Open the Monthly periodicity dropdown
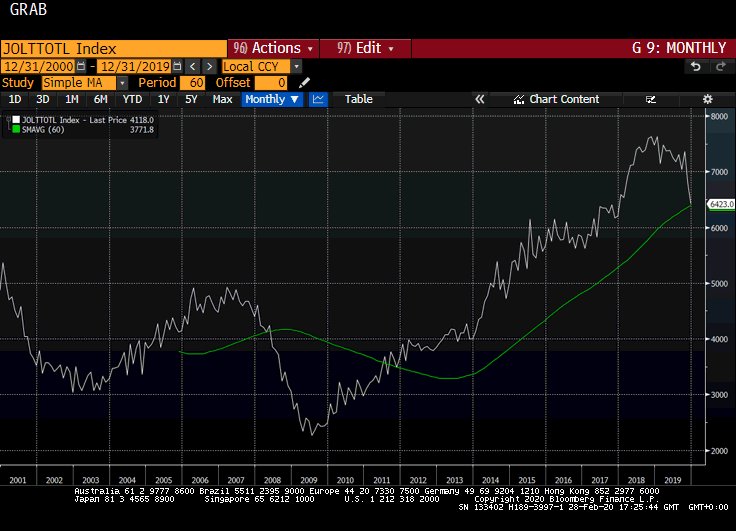The image size is (736, 531). [272, 99]
